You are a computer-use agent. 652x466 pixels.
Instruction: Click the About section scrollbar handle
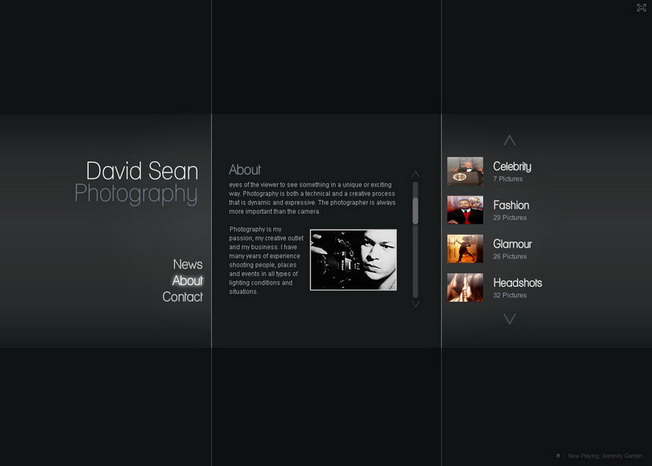[415, 210]
